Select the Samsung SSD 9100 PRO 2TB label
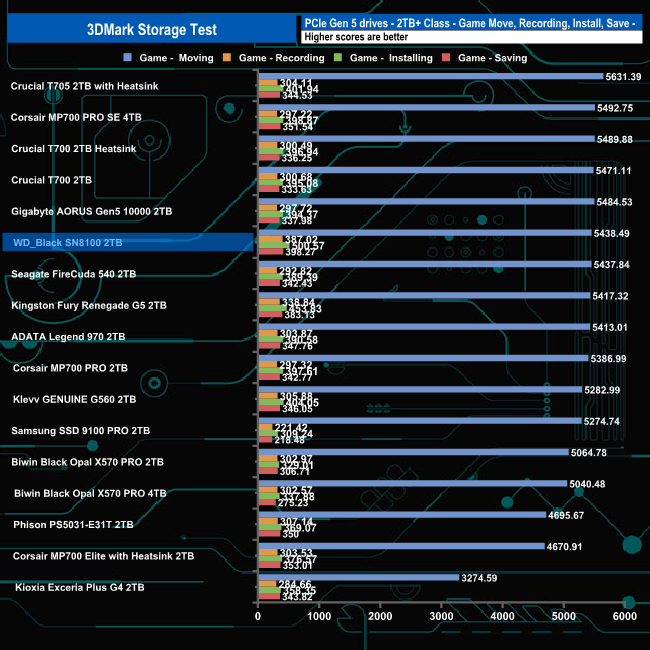This screenshot has width=650, height=650. 80,431
